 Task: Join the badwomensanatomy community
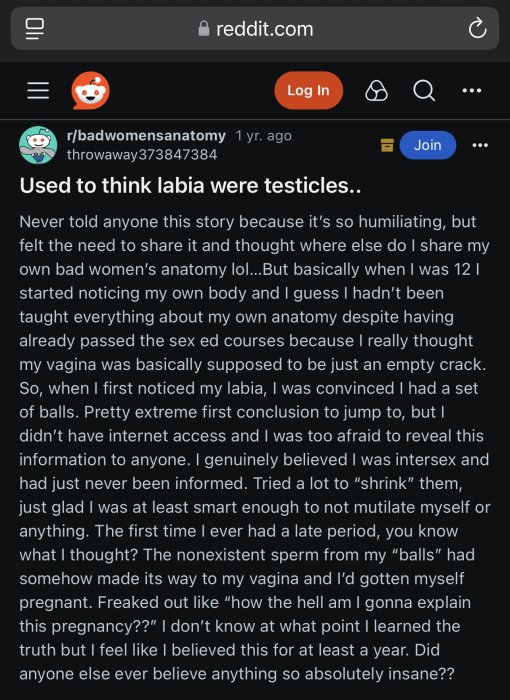(428, 145)
